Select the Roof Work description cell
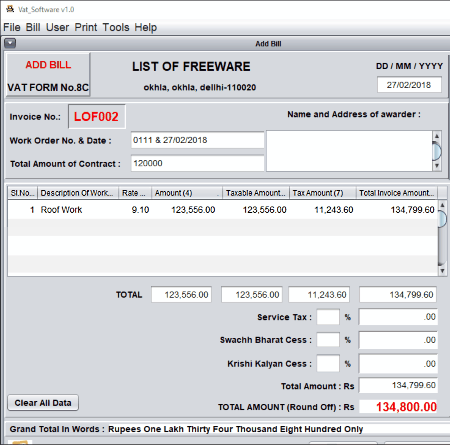Viewport: 450px width, 445px height. pos(78,210)
